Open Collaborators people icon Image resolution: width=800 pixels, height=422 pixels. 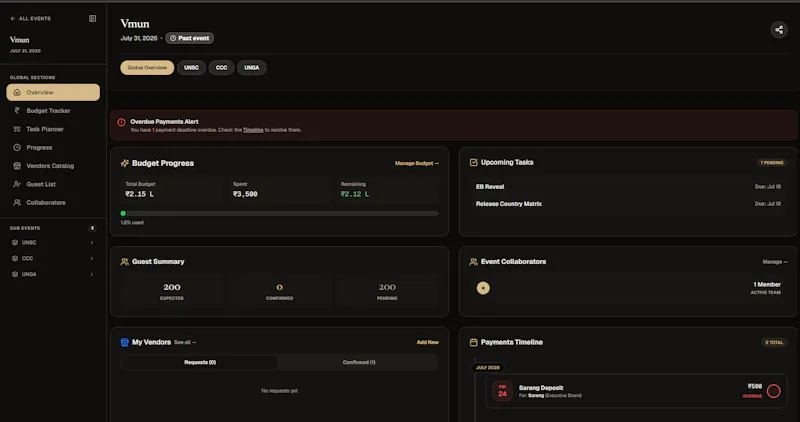point(17,203)
